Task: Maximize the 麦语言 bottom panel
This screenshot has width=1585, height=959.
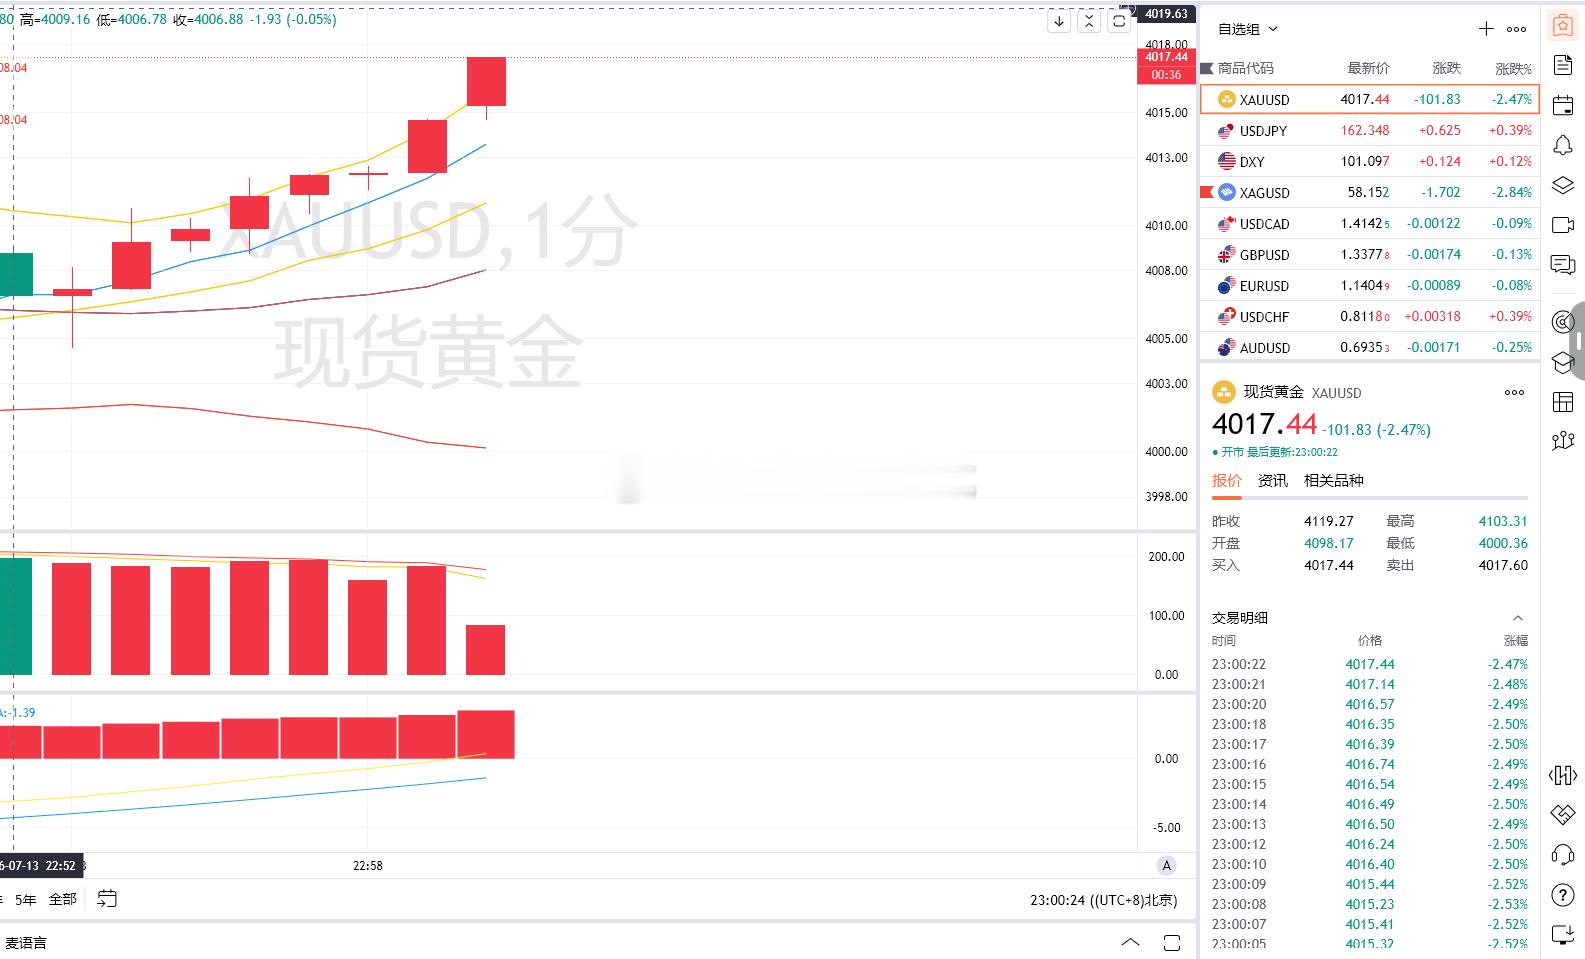Action: 1172,942
